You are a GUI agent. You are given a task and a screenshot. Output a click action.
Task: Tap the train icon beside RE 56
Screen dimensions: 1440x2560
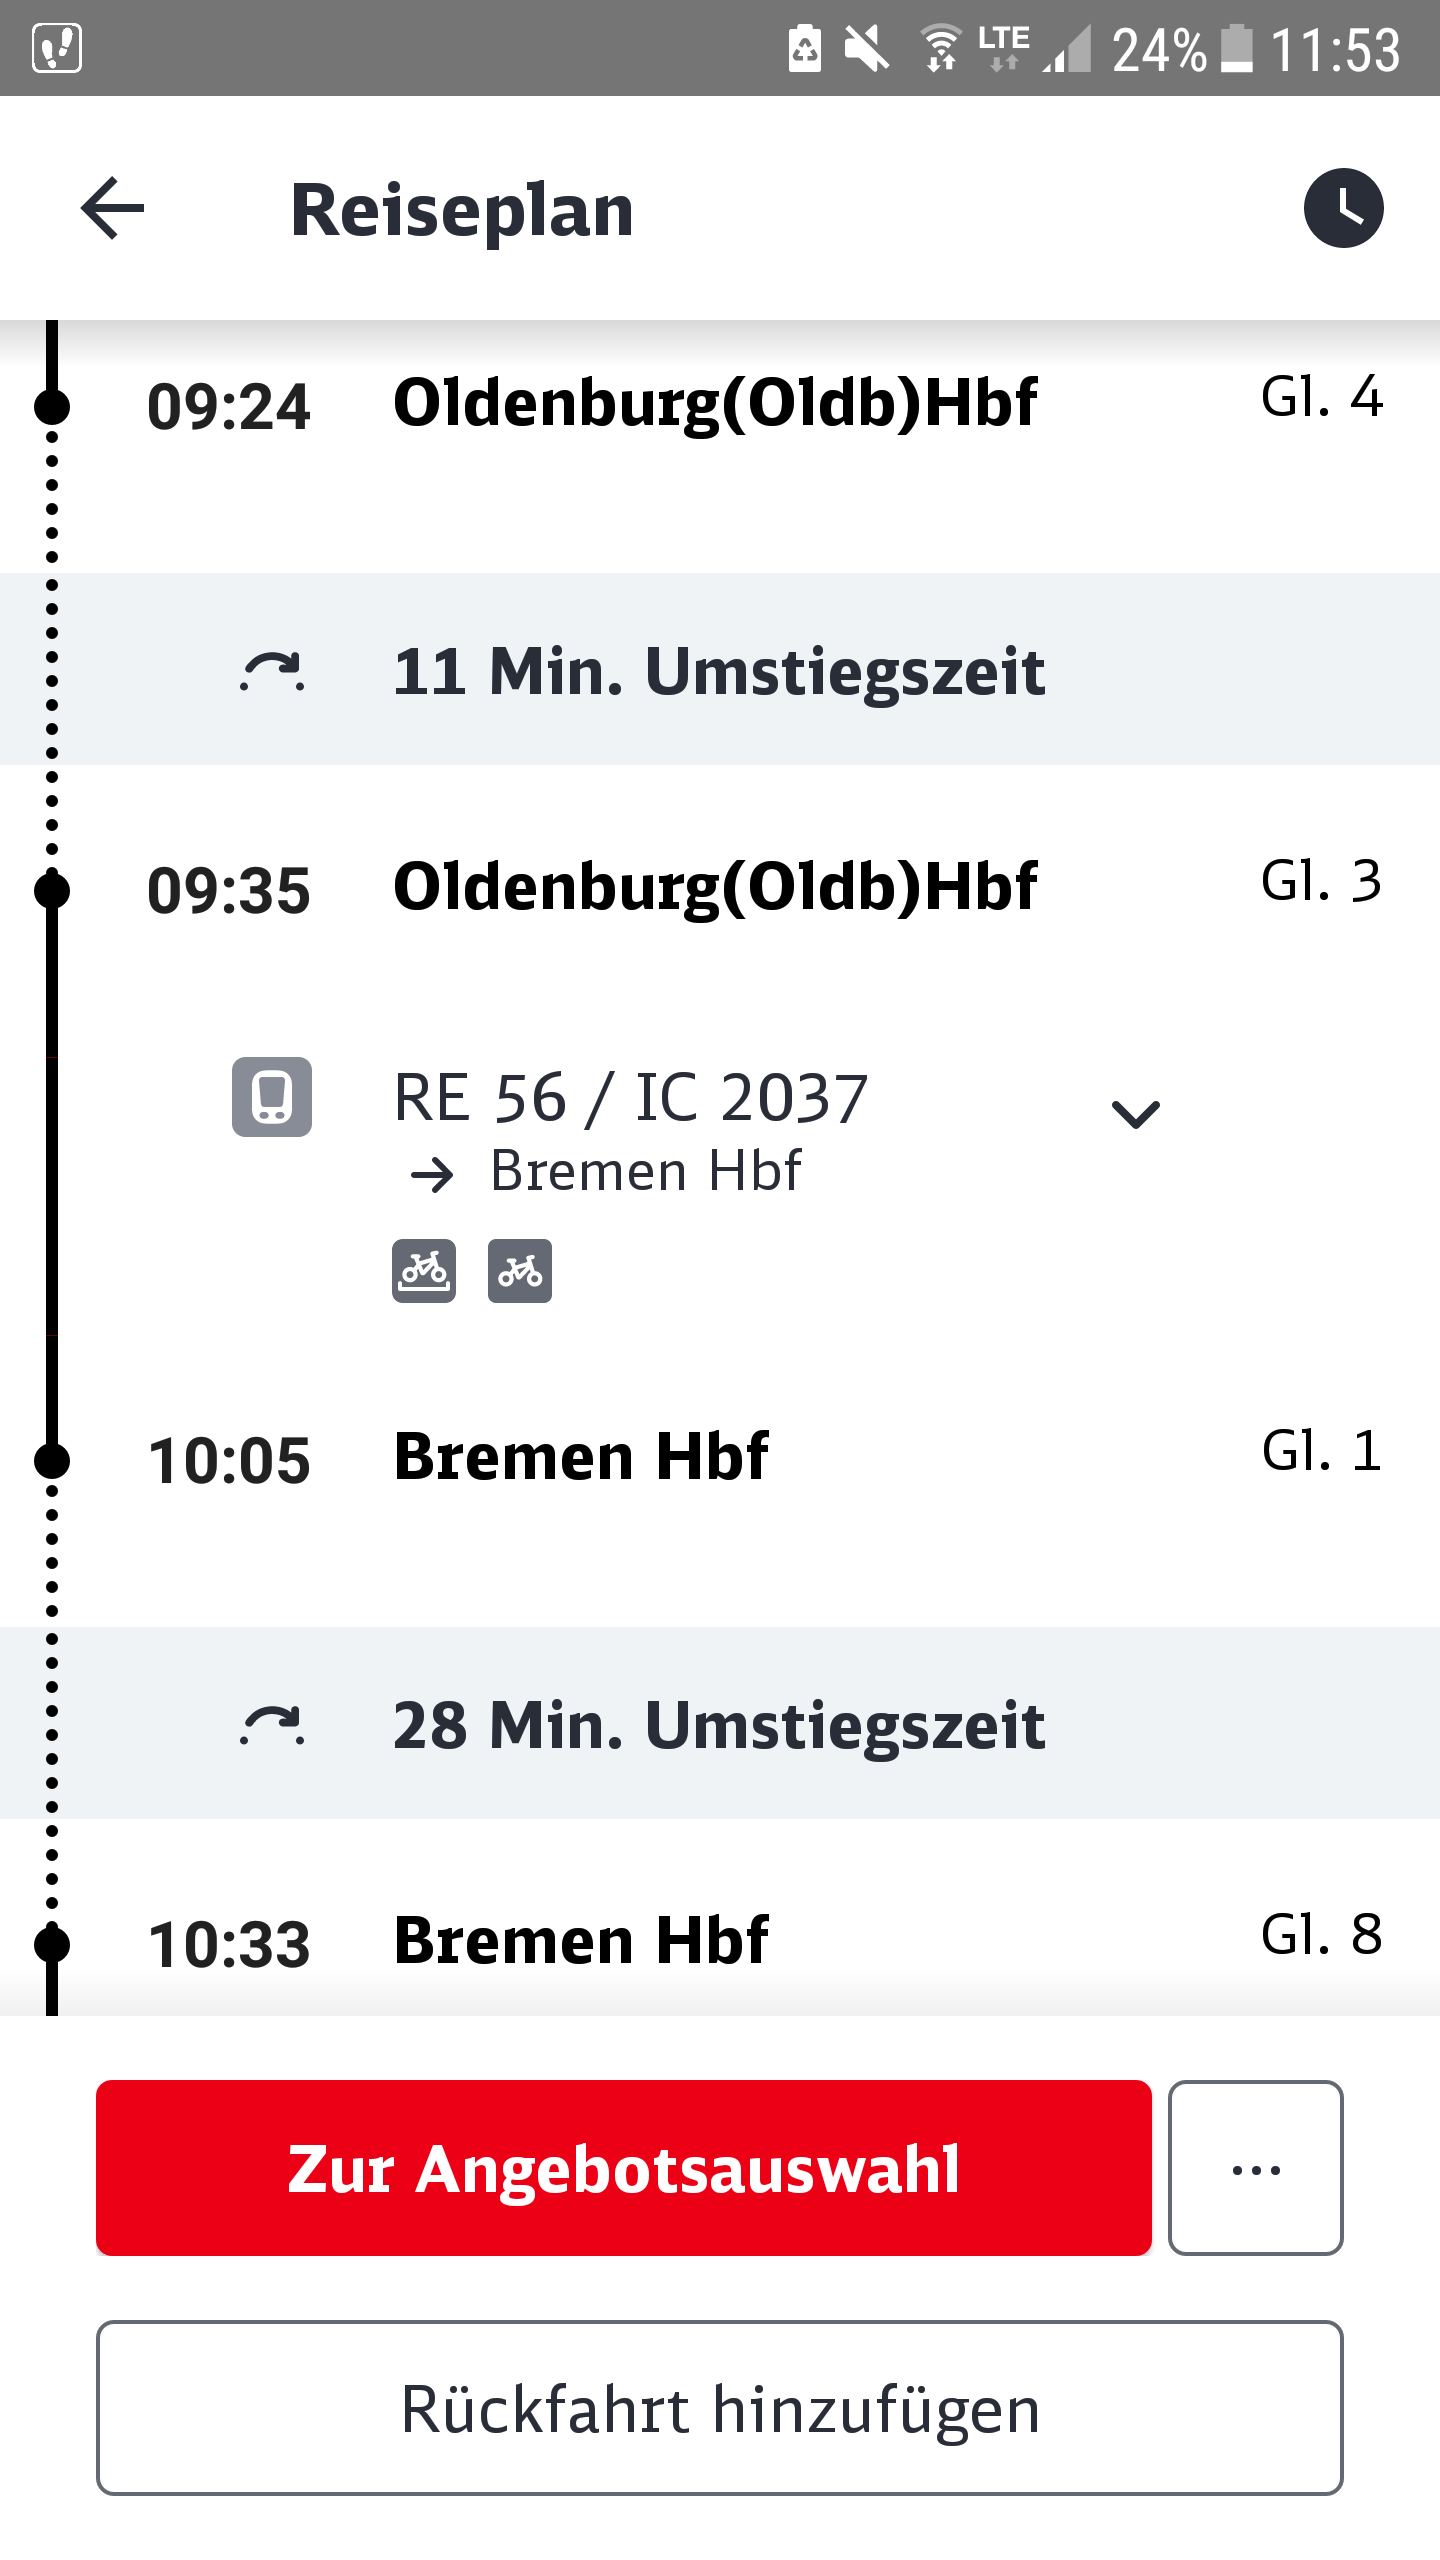272,1097
